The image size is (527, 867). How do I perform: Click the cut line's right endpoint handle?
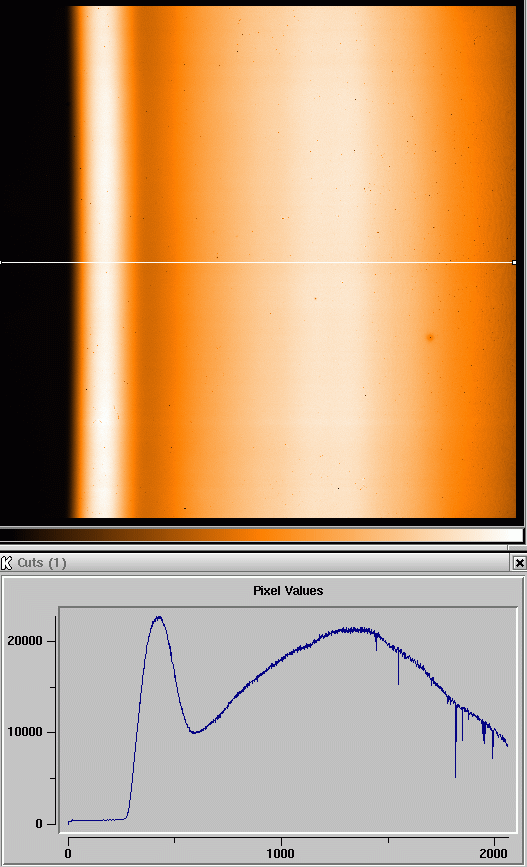pos(514,263)
